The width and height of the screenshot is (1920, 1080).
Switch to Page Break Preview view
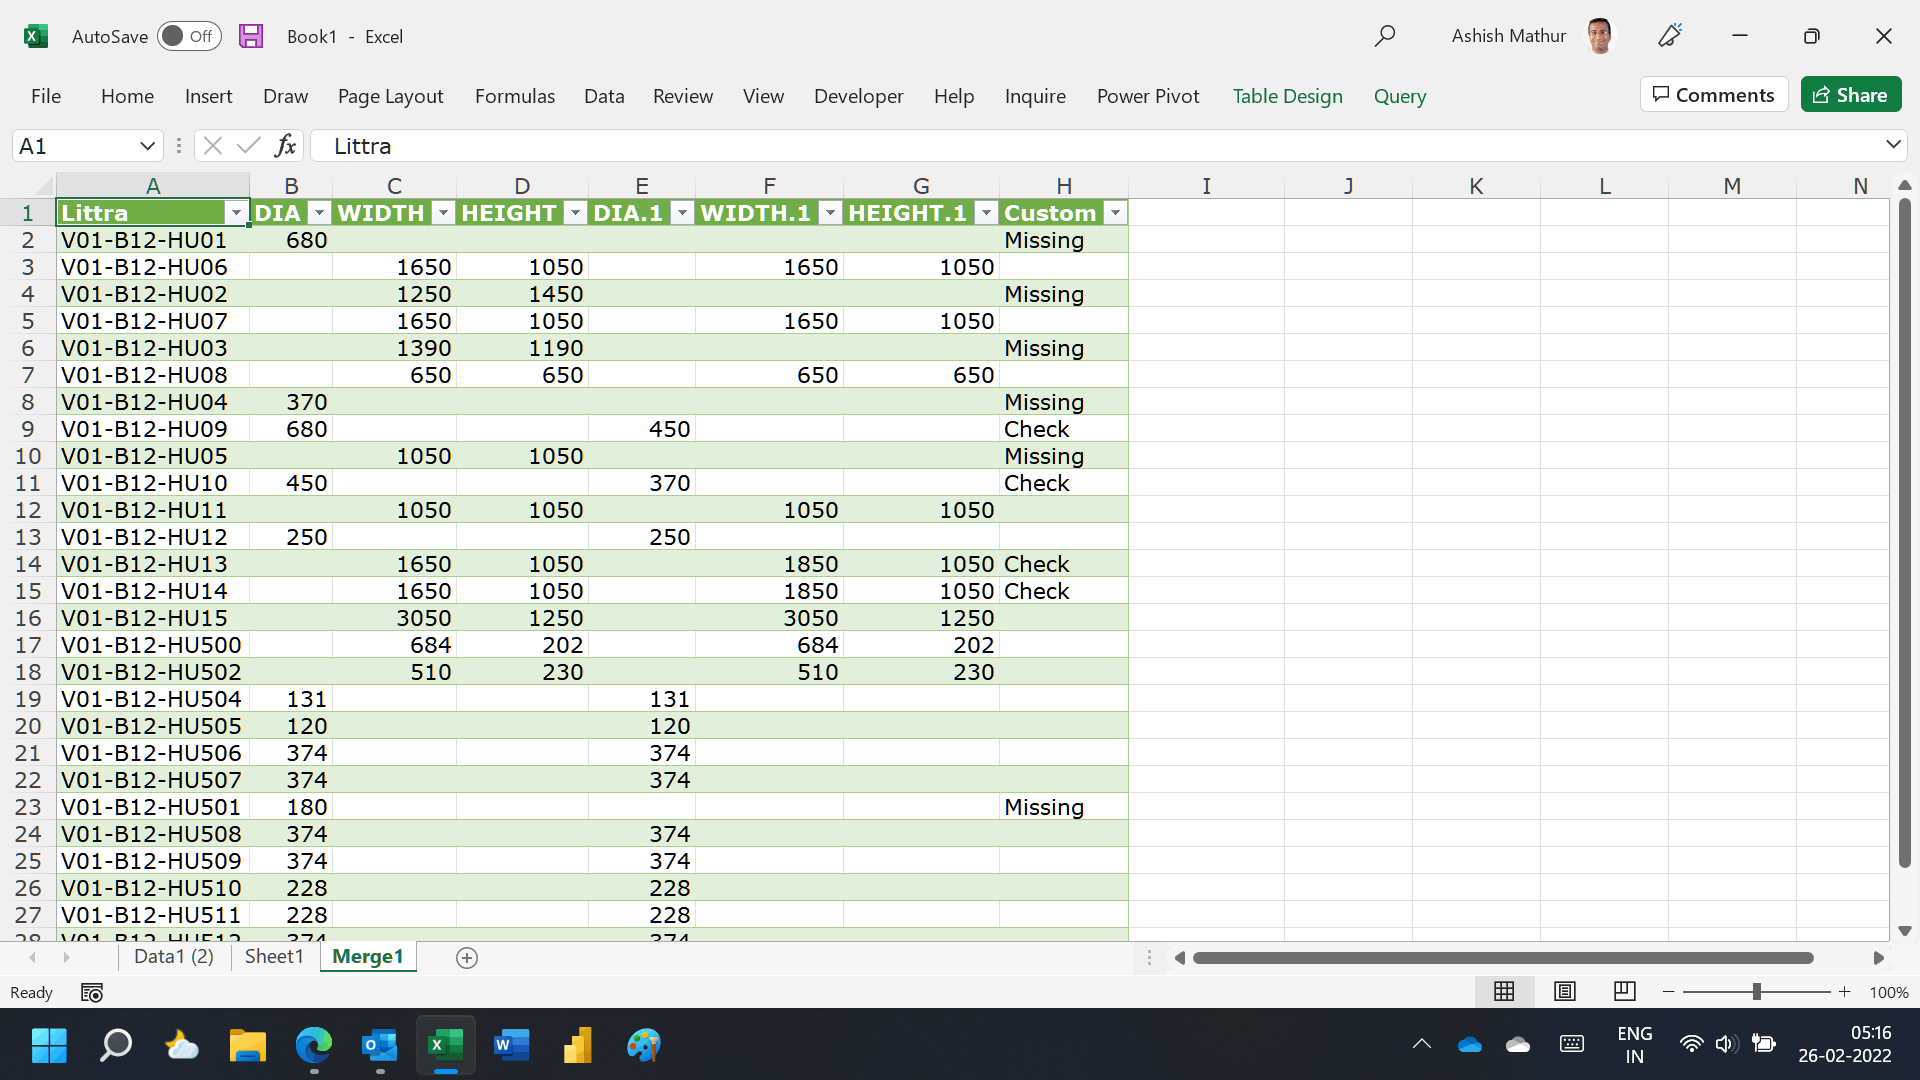(x=1624, y=991)
